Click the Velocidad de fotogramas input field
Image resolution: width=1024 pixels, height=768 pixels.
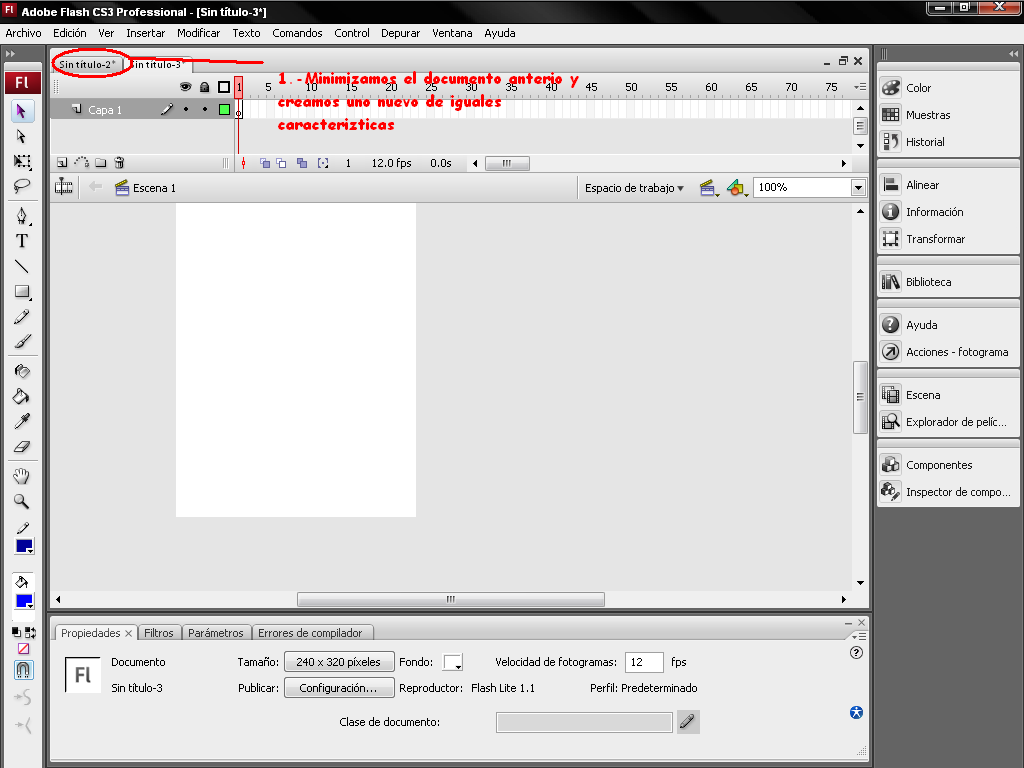tap(644, 662)
